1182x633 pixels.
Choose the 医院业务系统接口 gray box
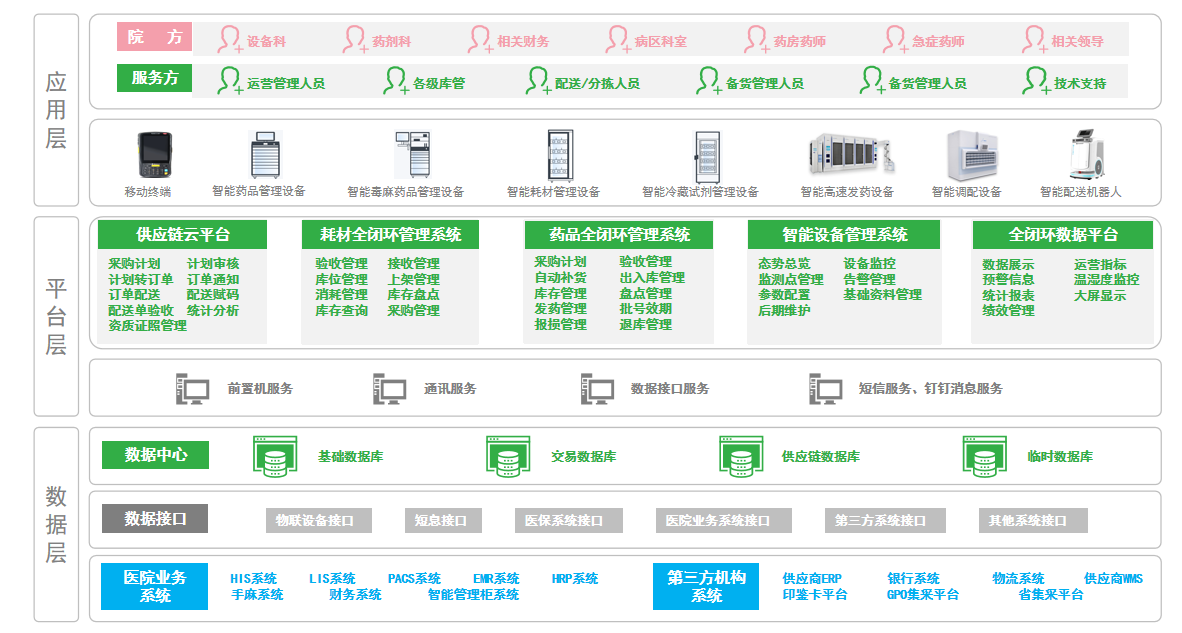tap(724, 521)
